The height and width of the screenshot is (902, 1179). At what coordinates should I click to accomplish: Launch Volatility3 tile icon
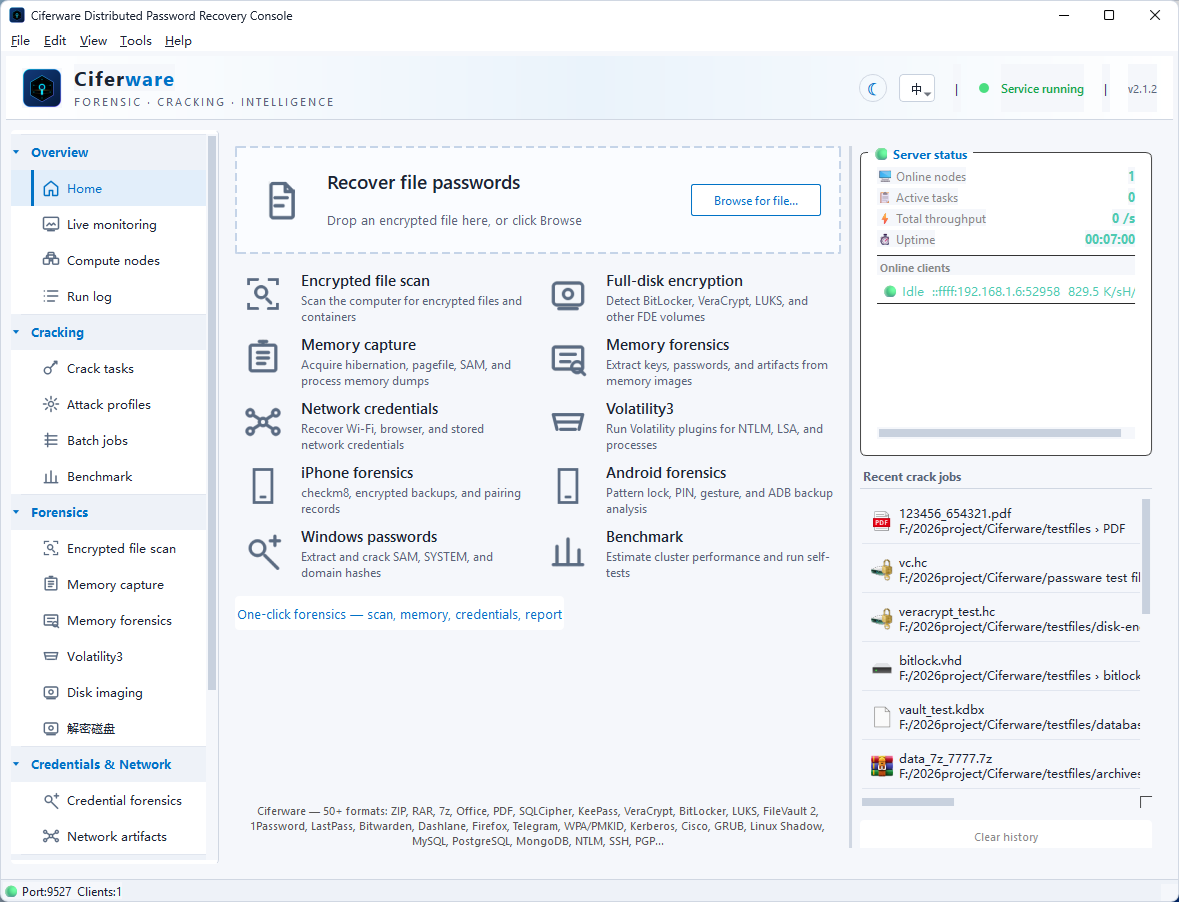click(568, 422)
